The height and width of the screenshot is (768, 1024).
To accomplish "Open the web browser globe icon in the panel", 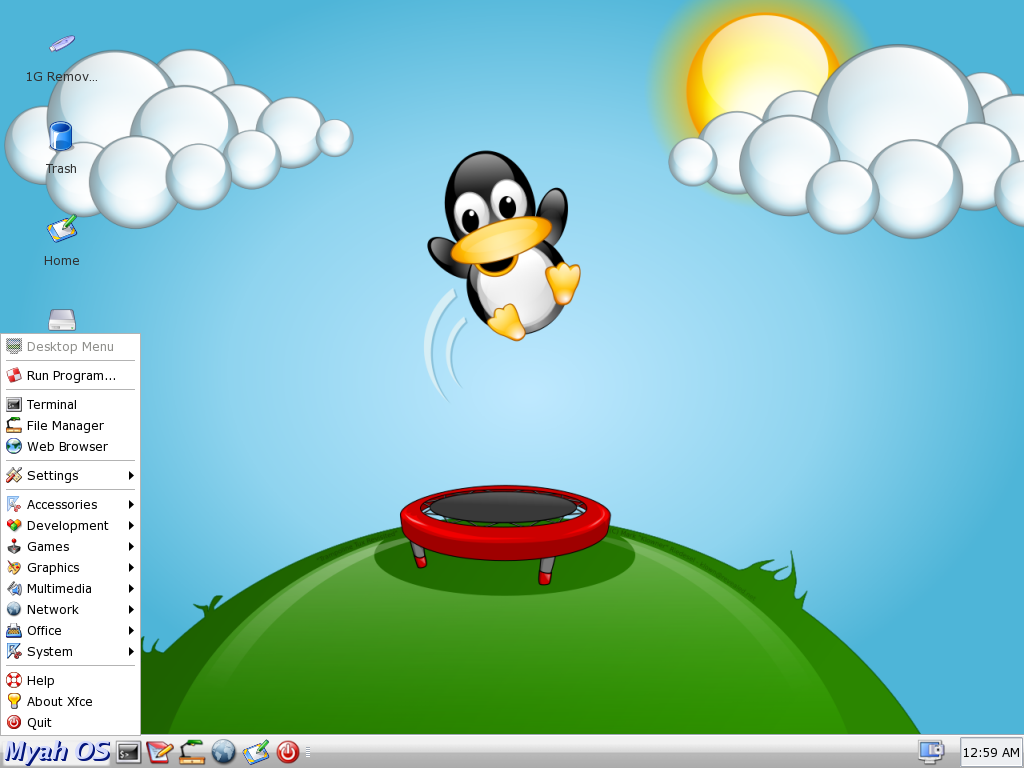I will click(x=223, y=752).
